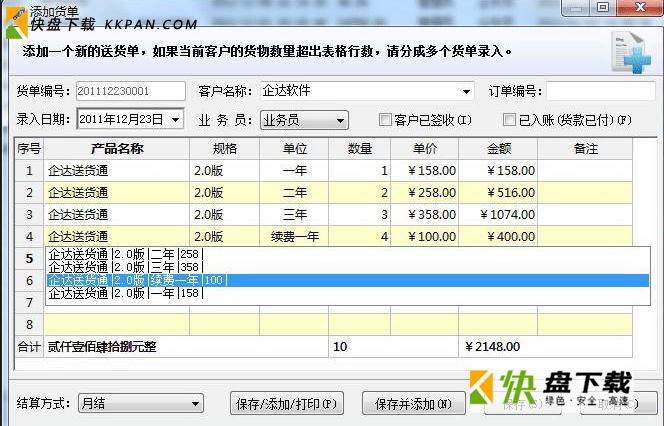Click the ¥258.00 unit price cell
This screenshot has width=664, height=426.
click(424, 193)
